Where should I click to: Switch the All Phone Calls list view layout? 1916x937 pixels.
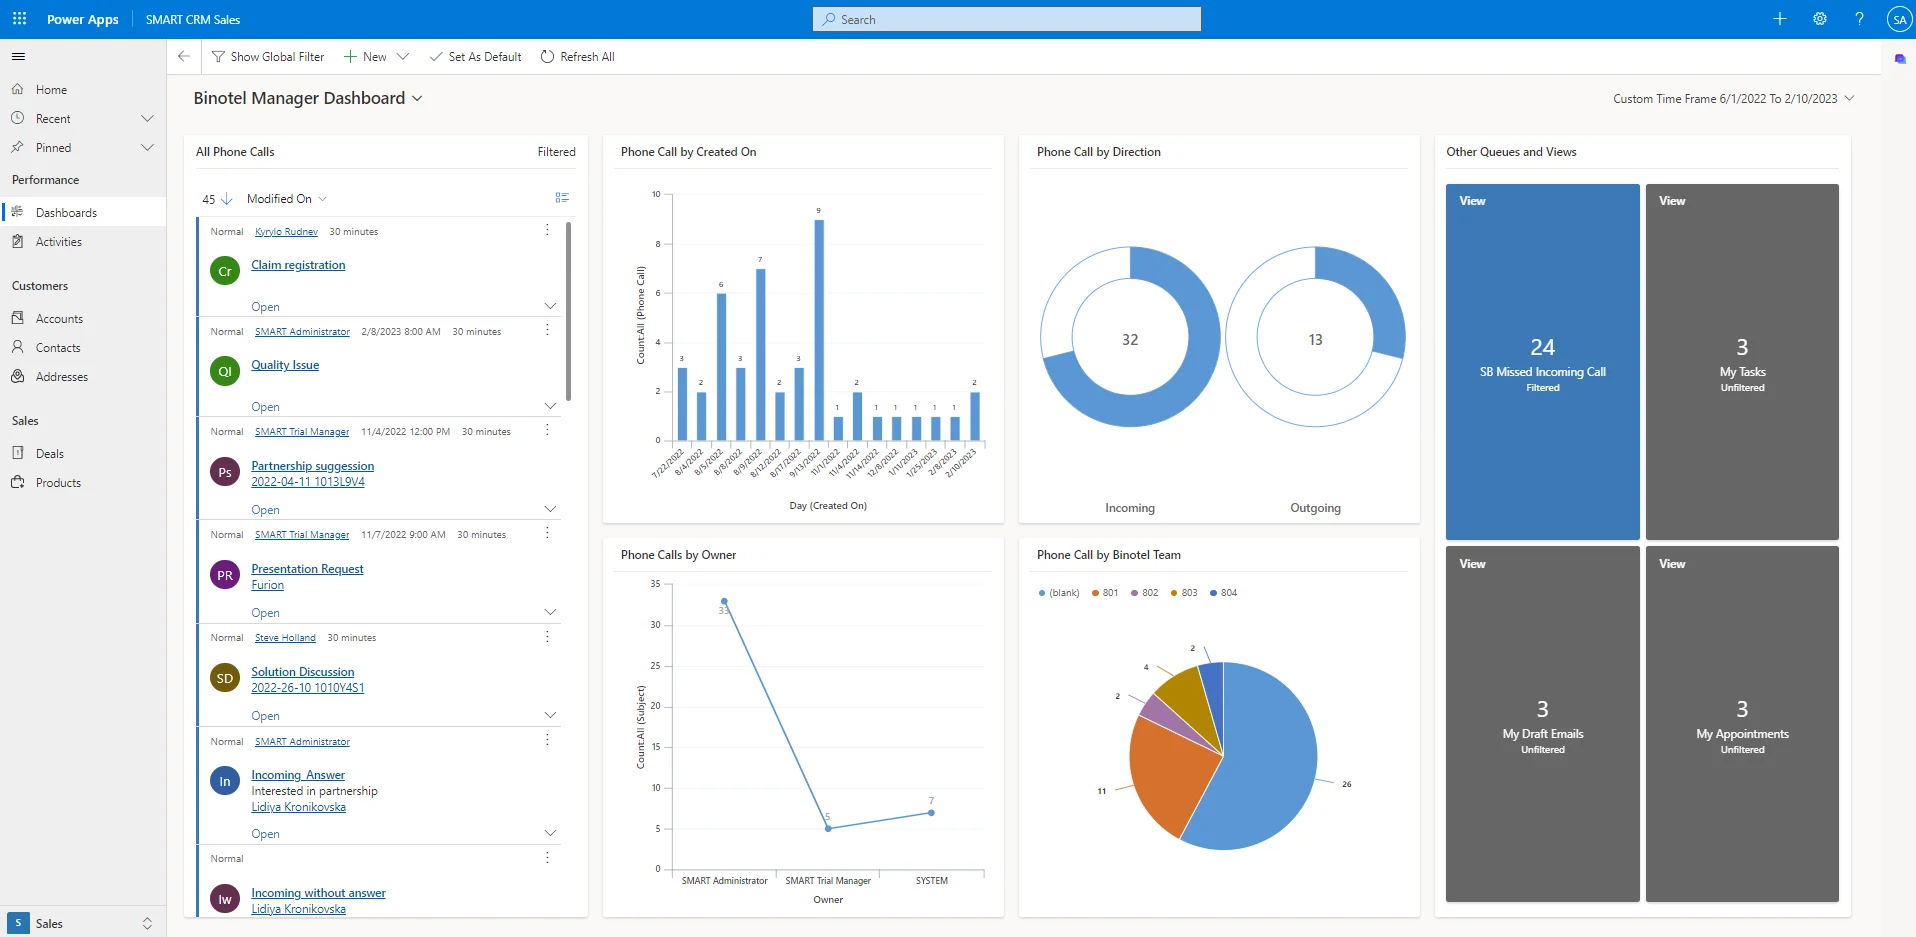tap(562, 198)
